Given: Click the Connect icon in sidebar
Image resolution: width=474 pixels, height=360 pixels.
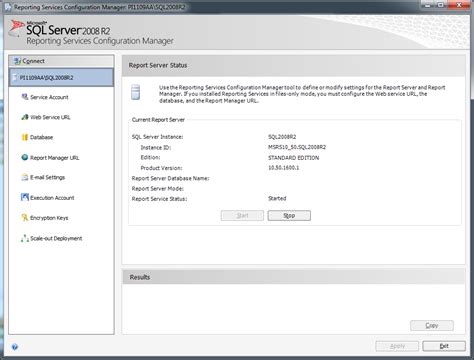Looking at the screenshot, I should pos(17,61).
